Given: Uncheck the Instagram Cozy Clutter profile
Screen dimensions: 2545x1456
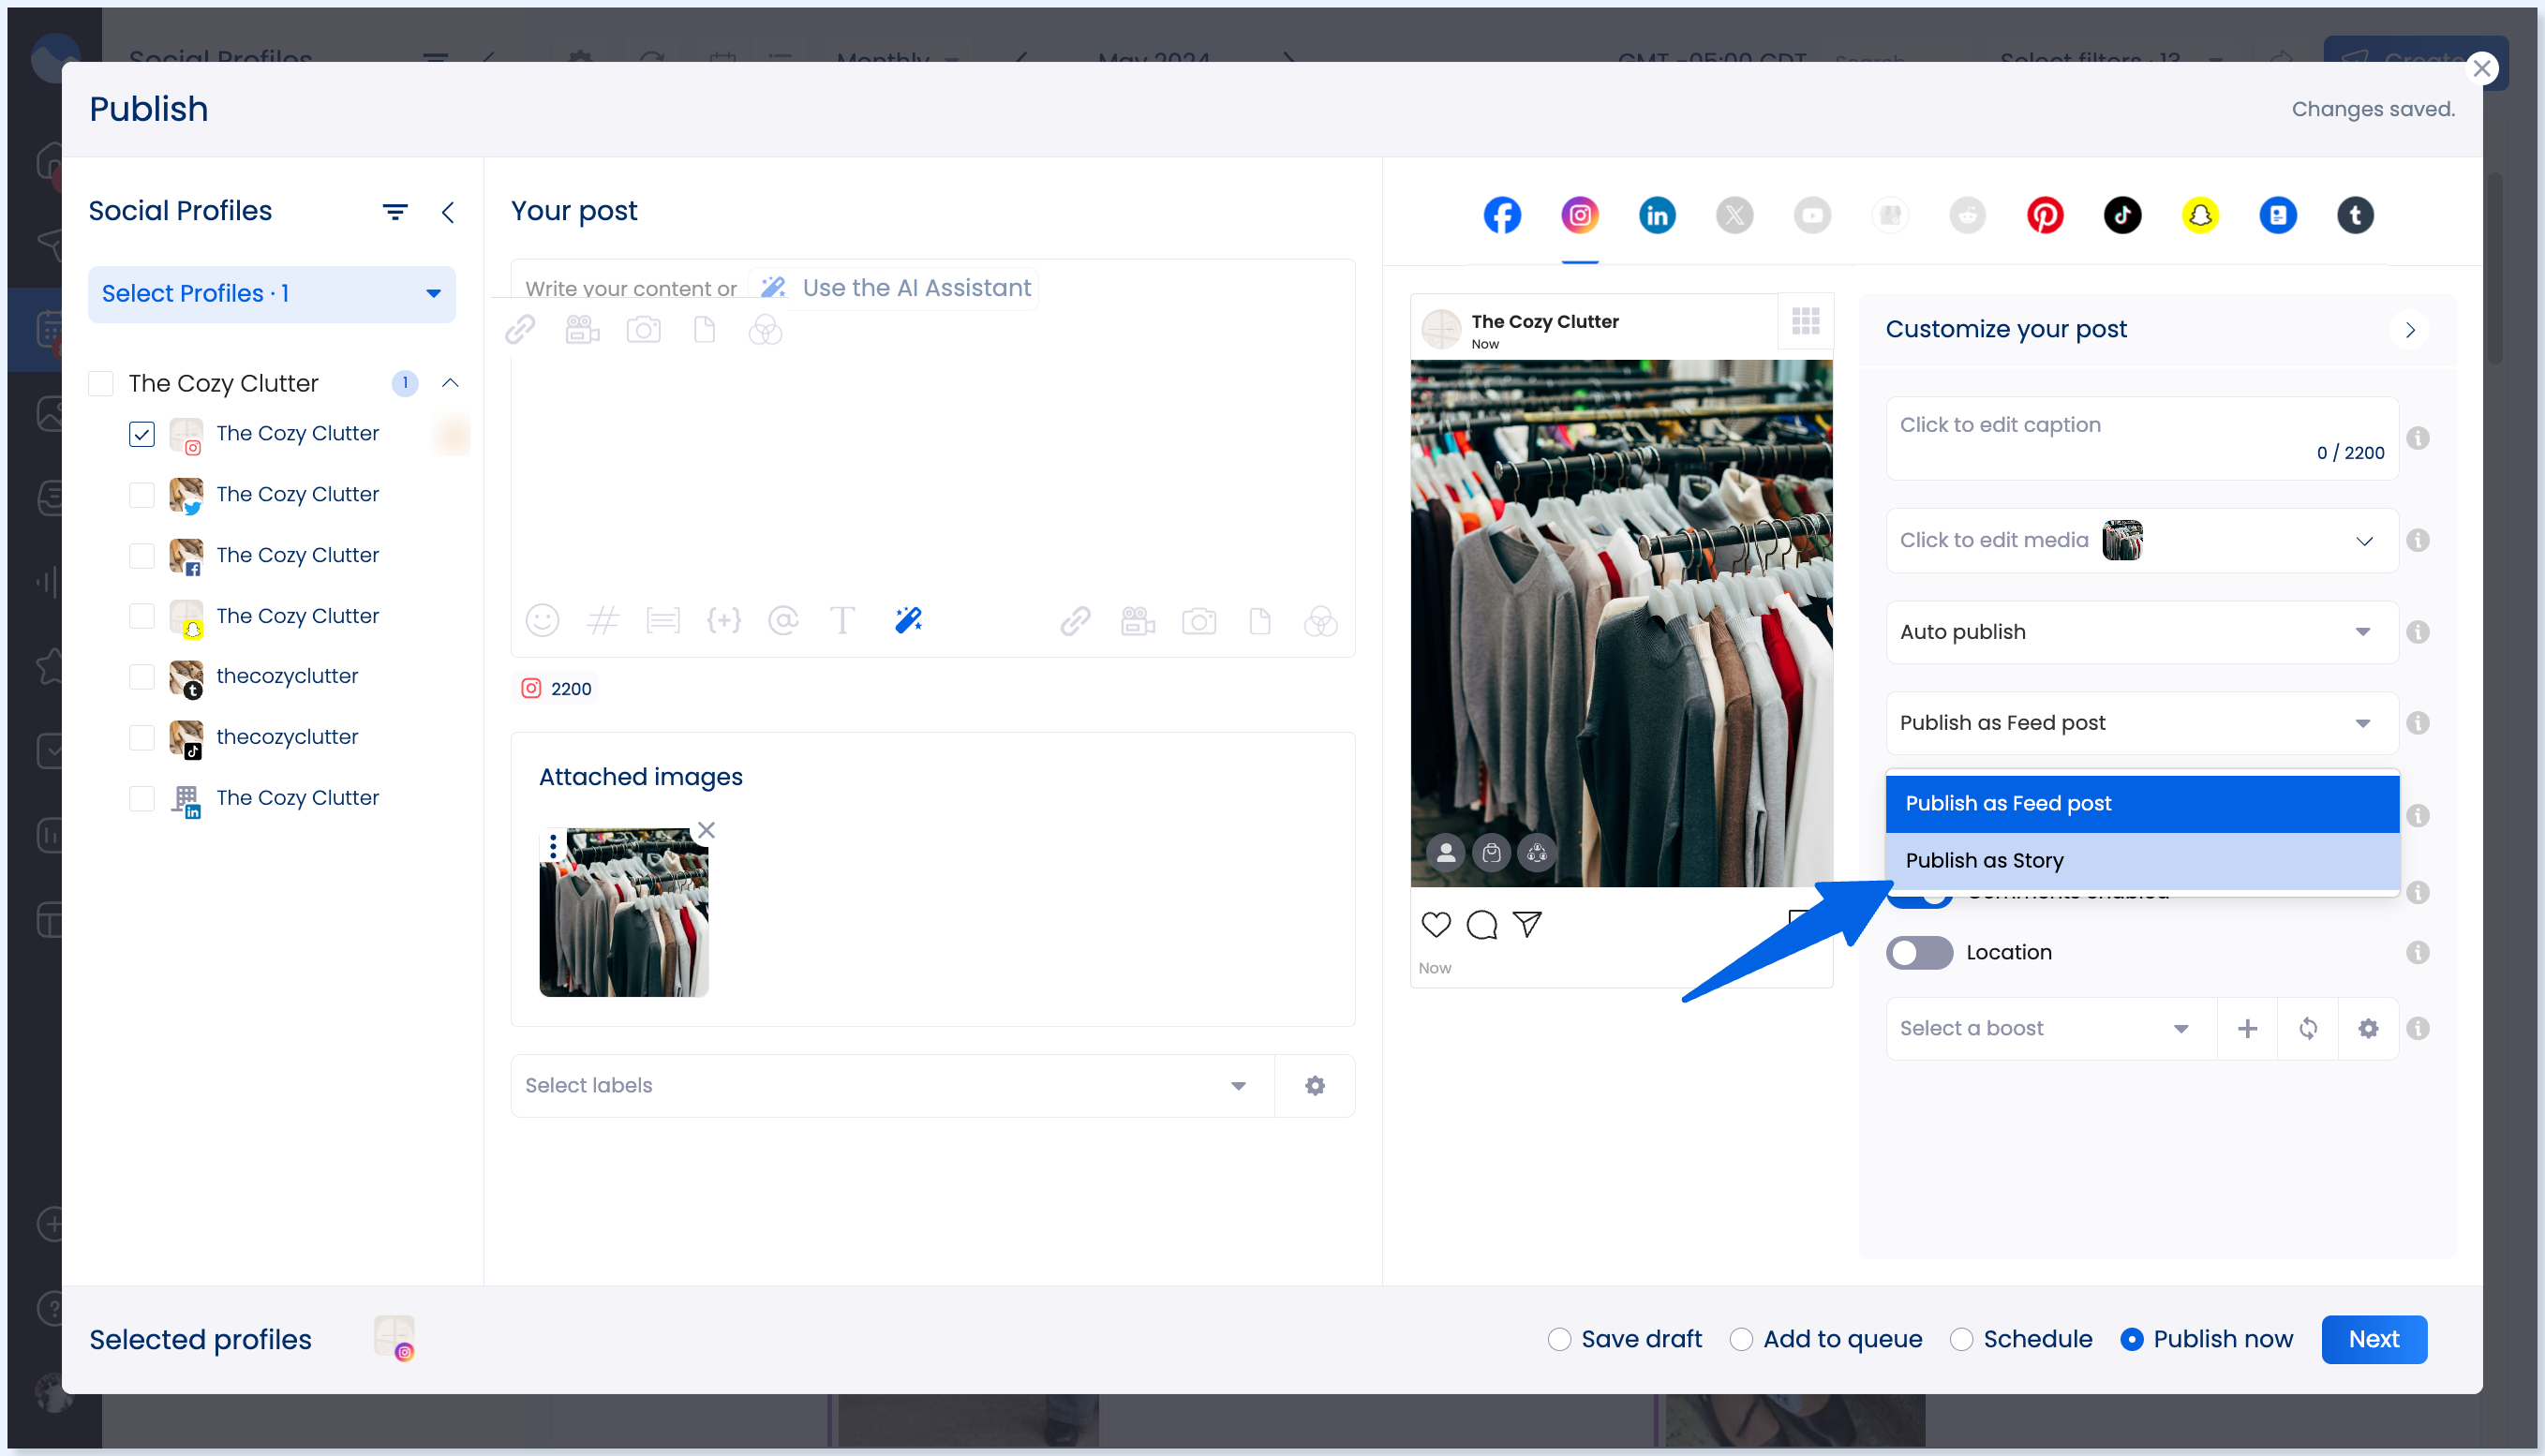Looking at the screenshot, I should (x=142, y=434).
